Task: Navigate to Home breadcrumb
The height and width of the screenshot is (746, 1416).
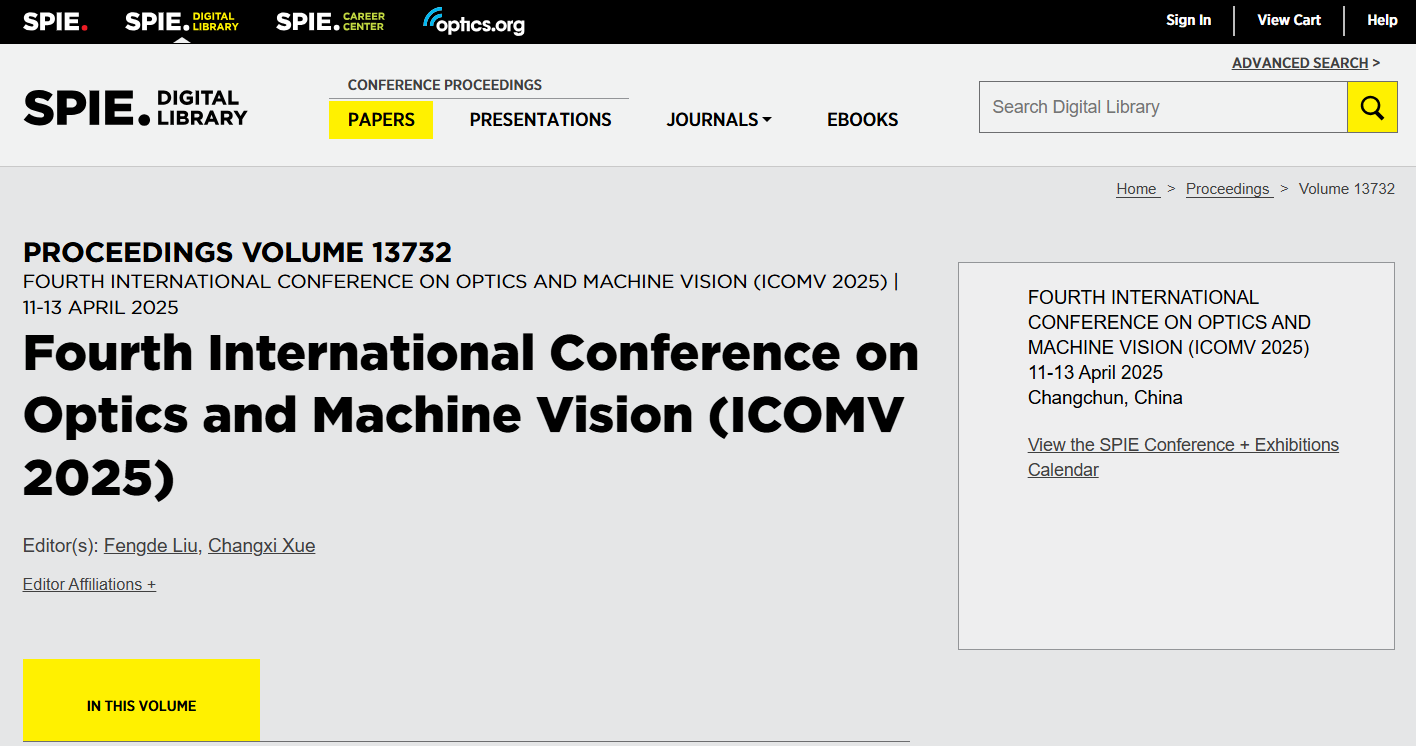Action: point(1138,189)
